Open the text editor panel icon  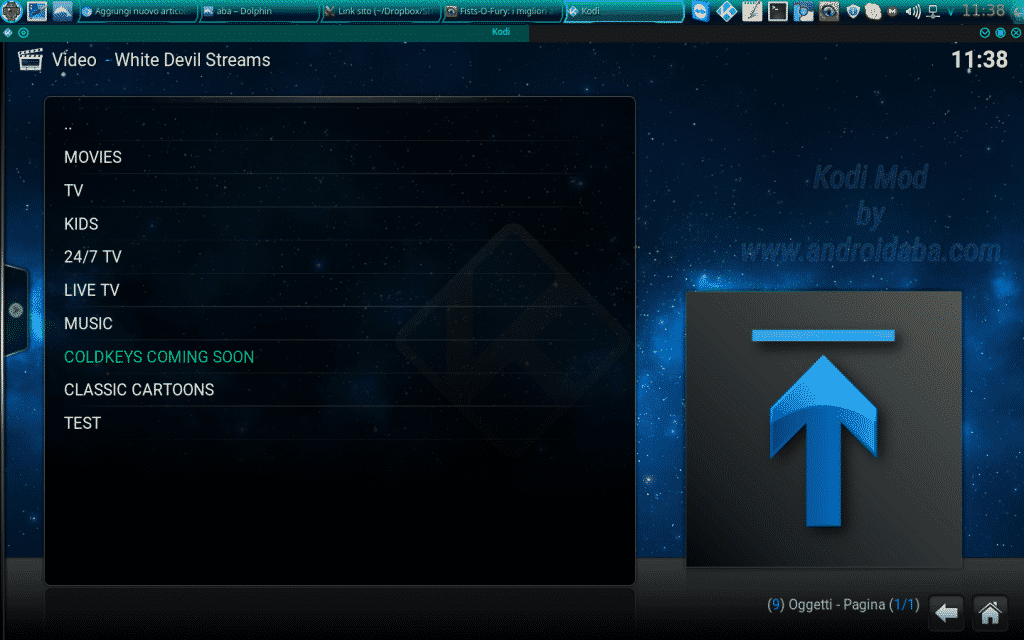752,11
